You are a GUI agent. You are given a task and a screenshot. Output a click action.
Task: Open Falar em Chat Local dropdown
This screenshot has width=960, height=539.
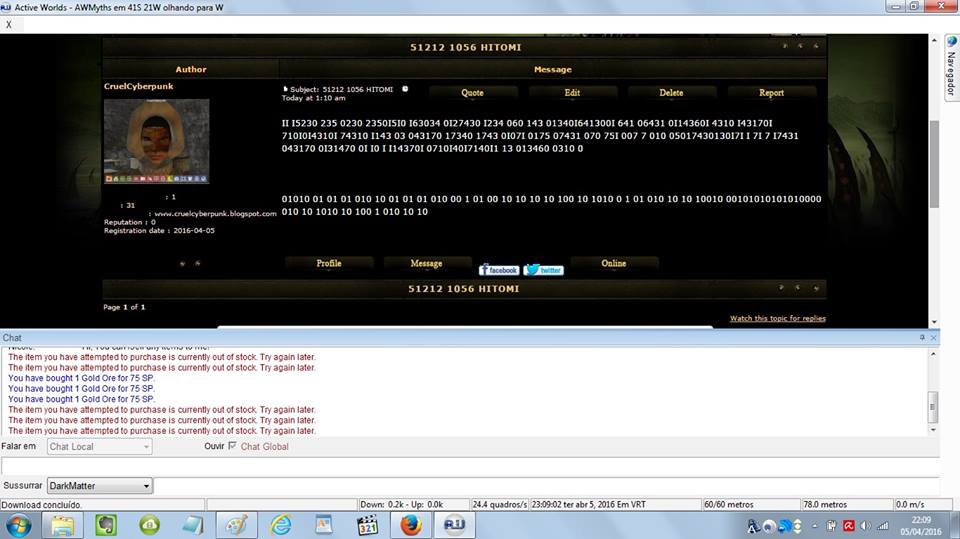[x=99, y=447]
